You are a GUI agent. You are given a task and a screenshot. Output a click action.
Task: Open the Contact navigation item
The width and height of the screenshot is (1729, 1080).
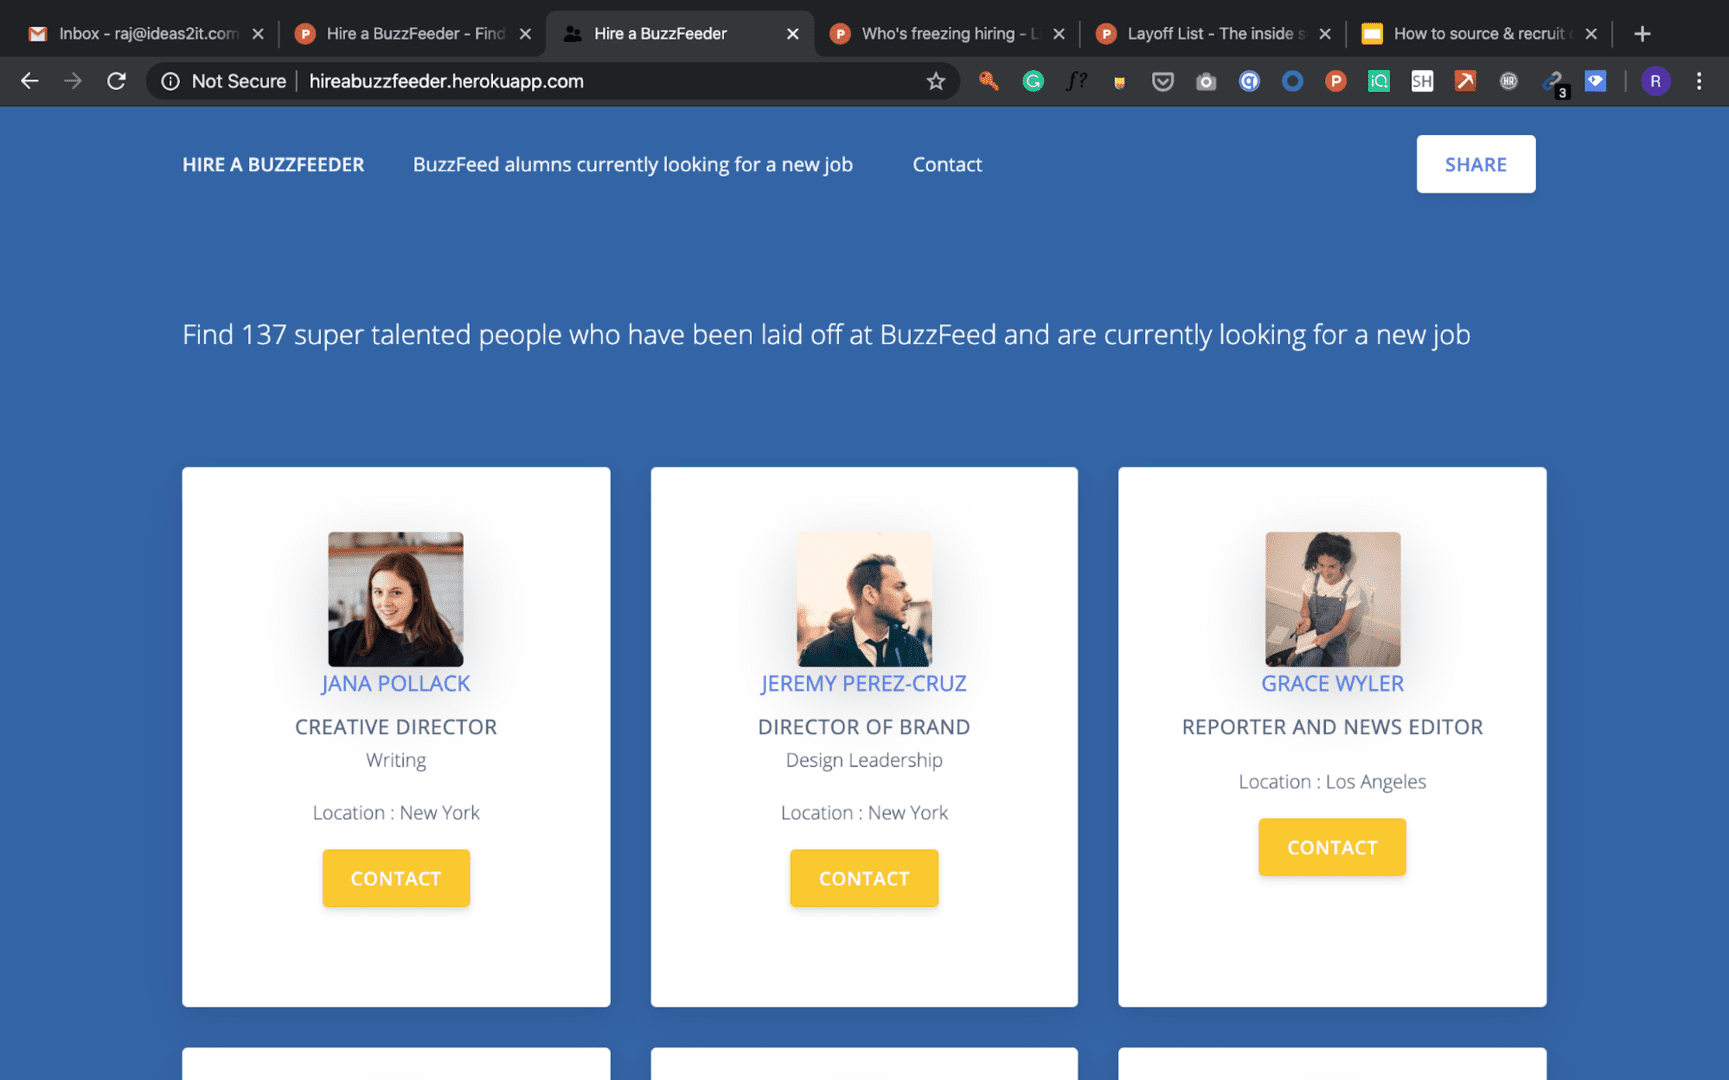(946, 164)
